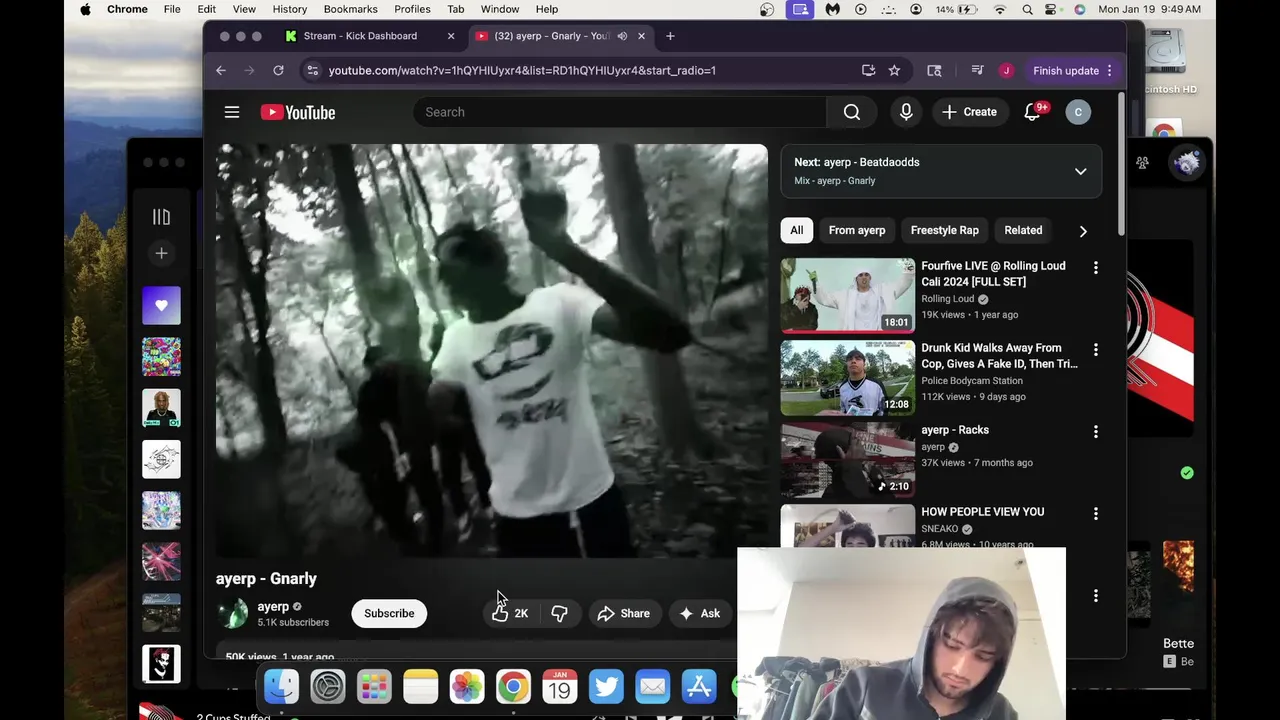Switch to the Stream - Kick Dashboard tab
The height and width of the screenshot is (720, 1280).
[x=360, y=36]
